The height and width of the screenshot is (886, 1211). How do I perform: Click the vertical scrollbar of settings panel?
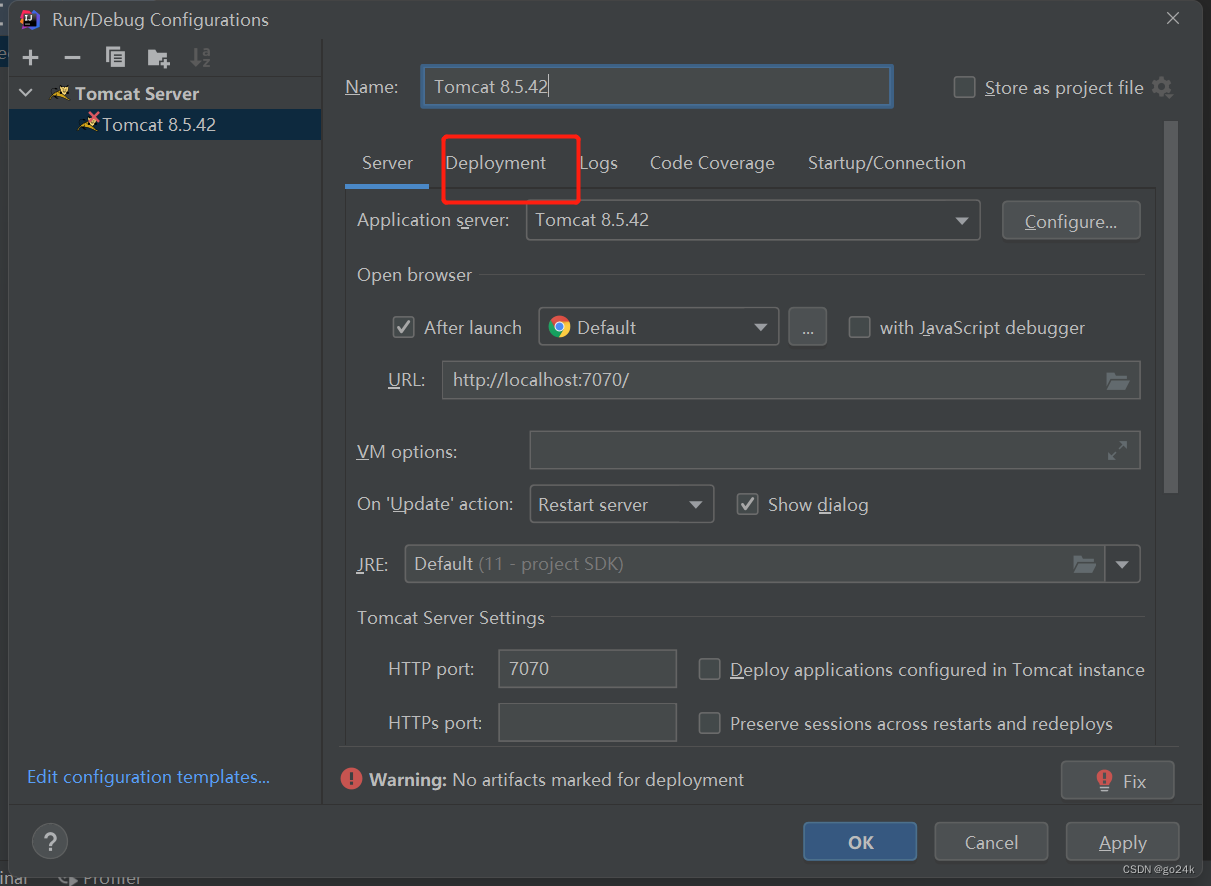[x=1171, y=306]
